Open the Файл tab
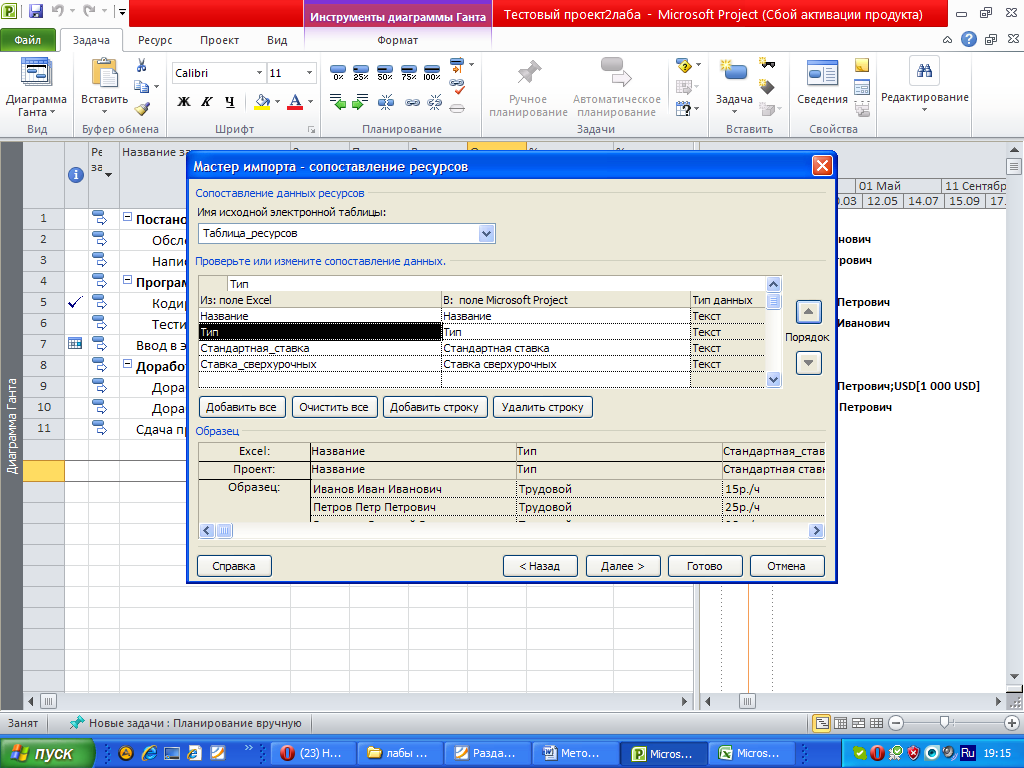This screenshot has width=1024, height=768. (x=27, y=40)
